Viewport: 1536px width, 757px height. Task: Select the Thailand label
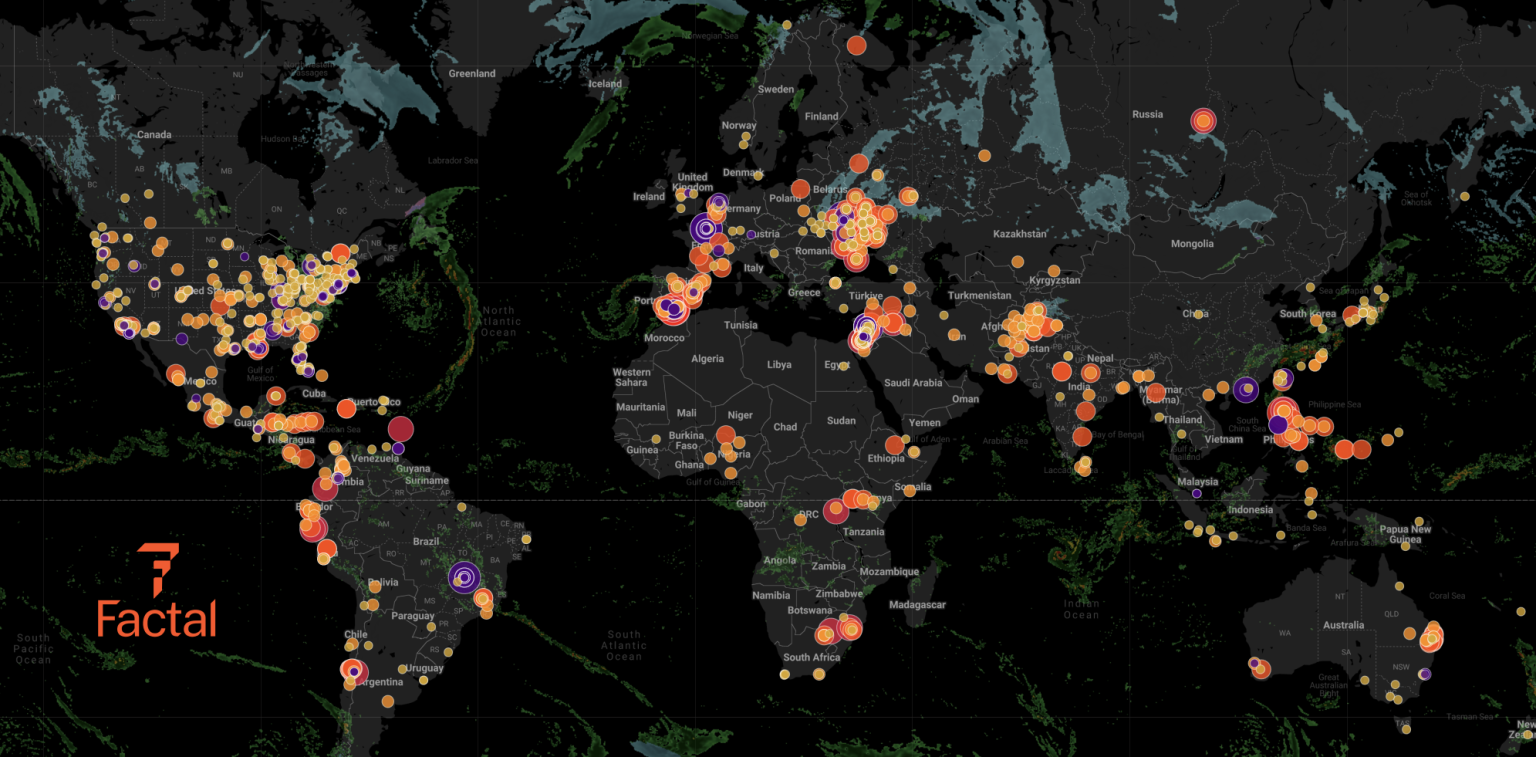(1183, 420)
